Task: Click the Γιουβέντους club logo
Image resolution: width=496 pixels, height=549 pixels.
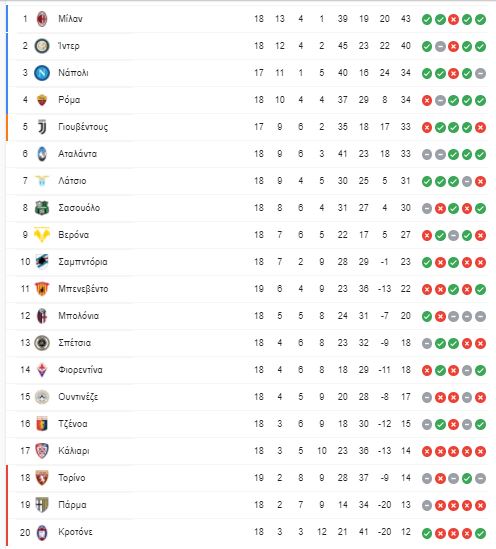Action: point(42,127)
